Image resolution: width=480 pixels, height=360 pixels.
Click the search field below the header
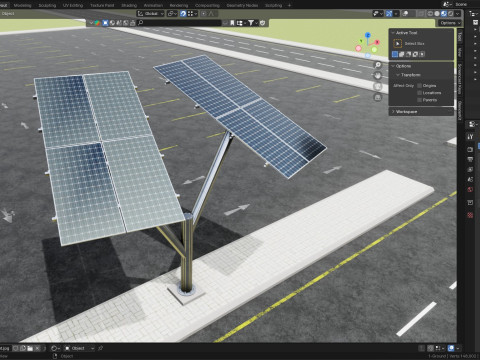click(179, 23)
